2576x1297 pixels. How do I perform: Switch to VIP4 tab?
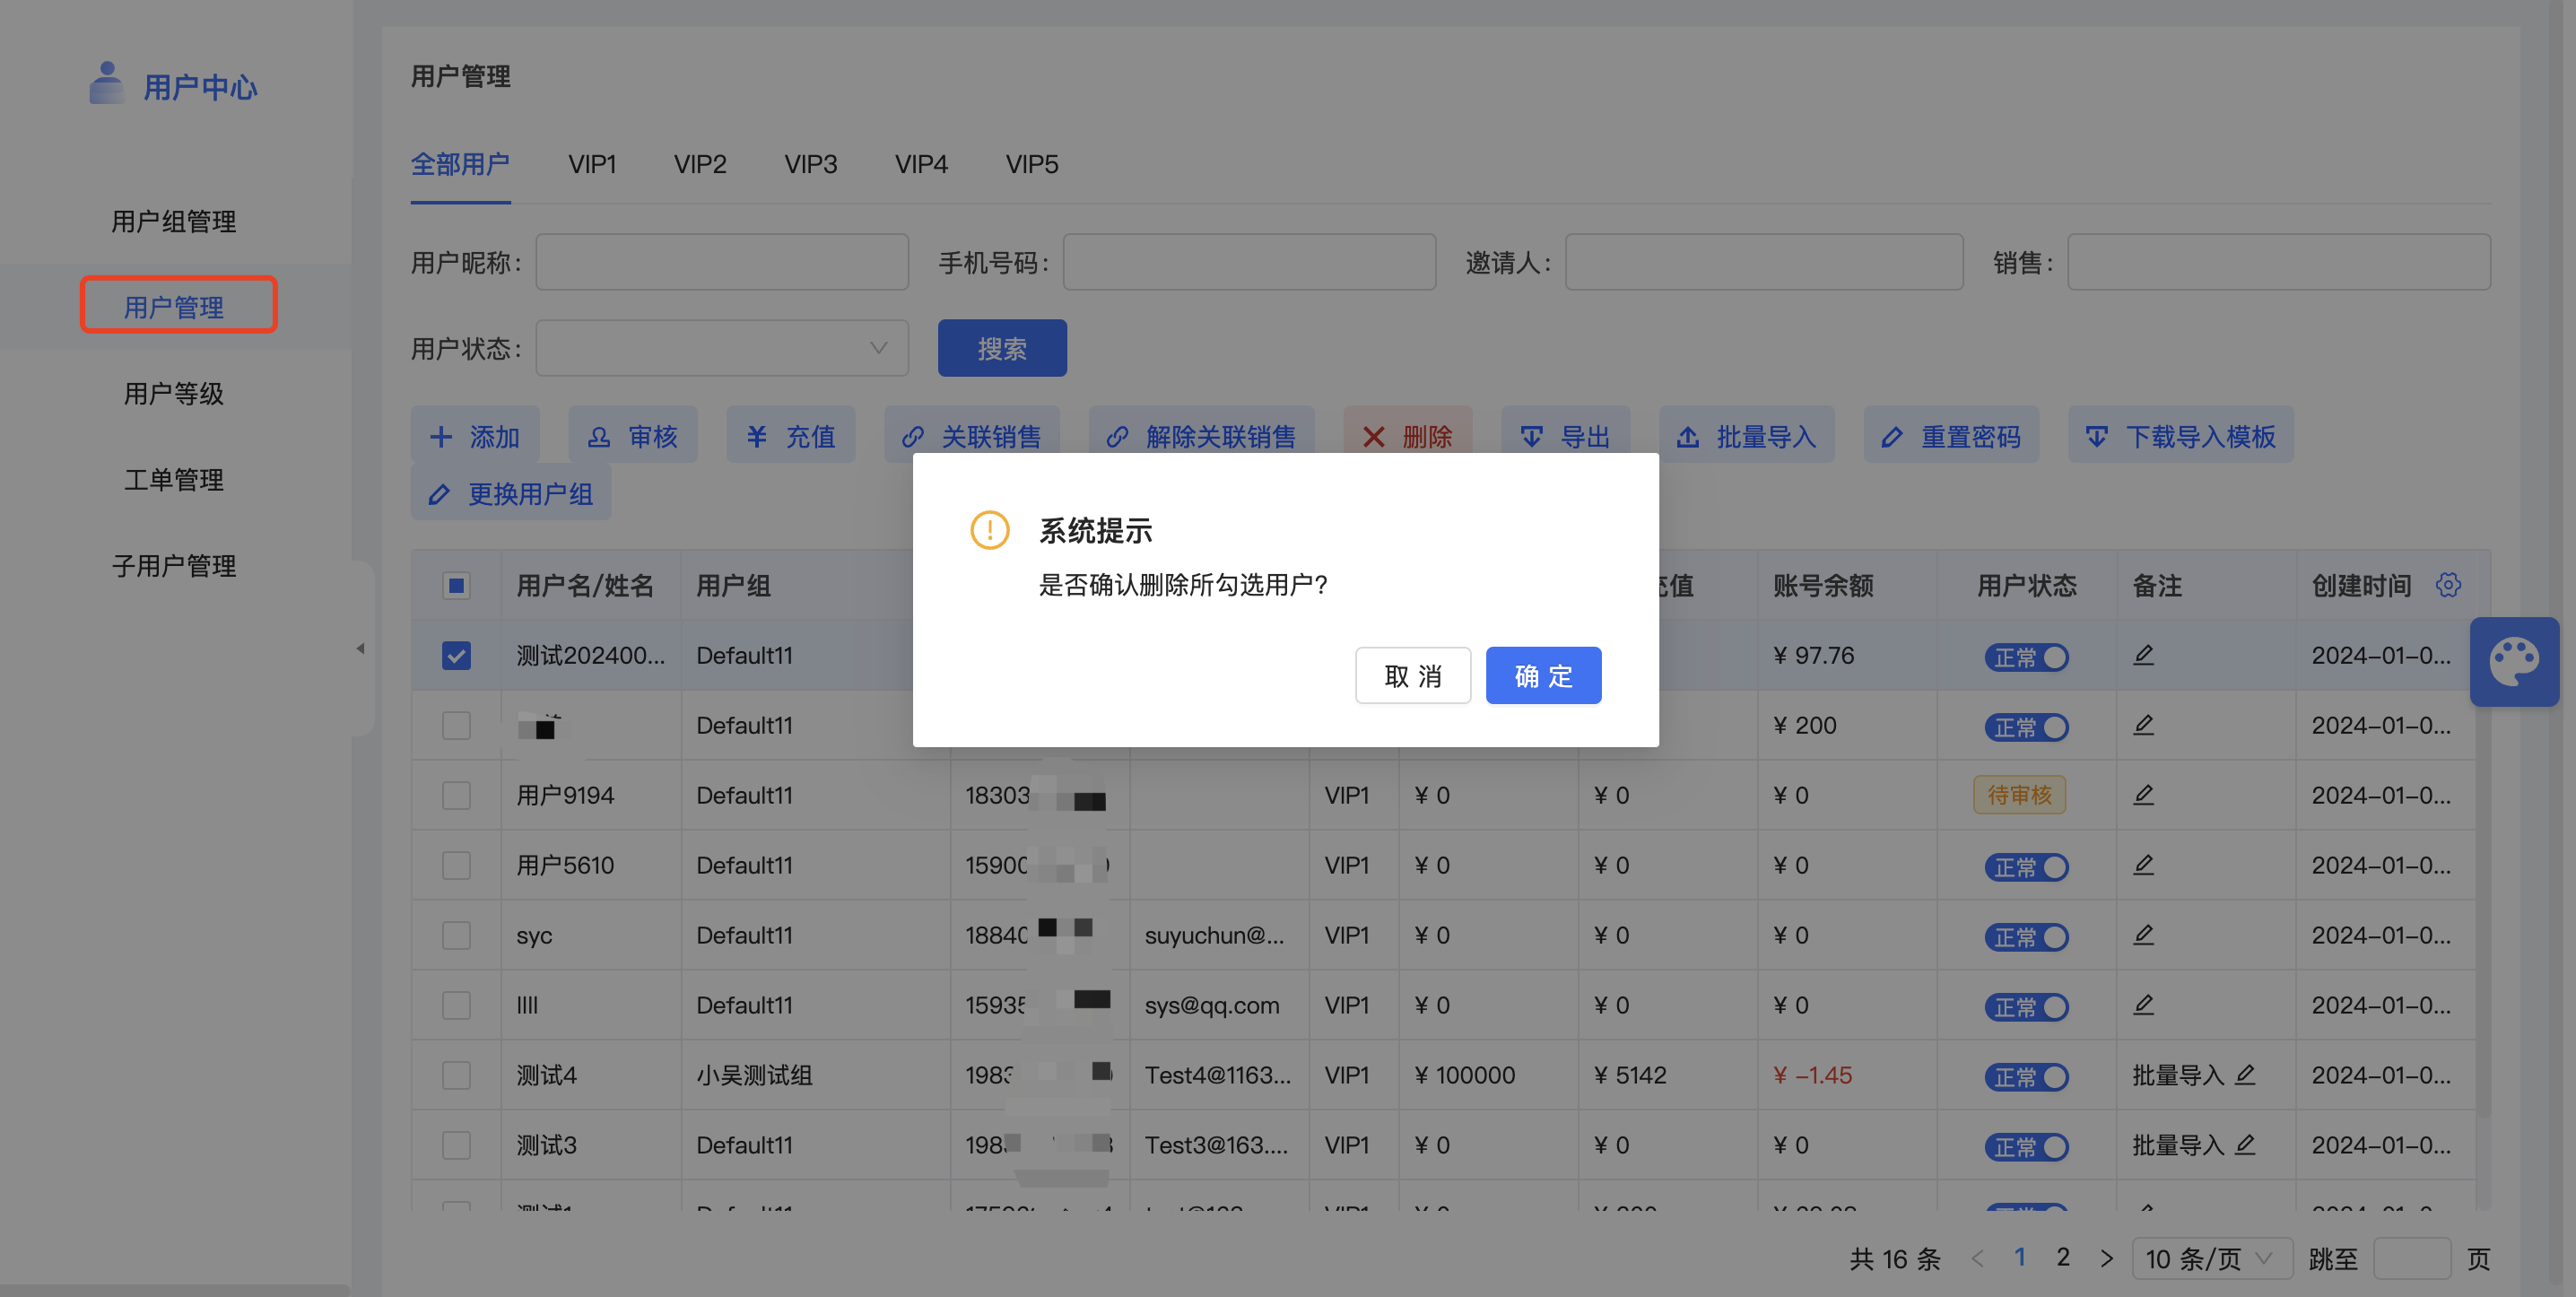point(921,164)
